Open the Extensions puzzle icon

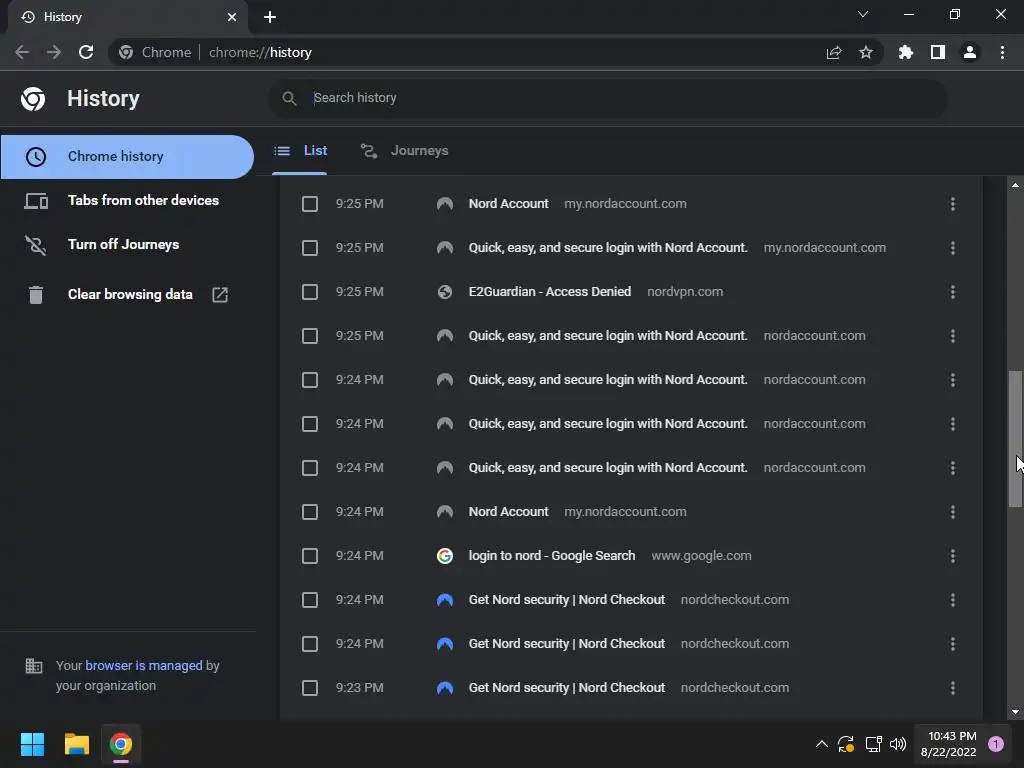(x=905, y=52)
